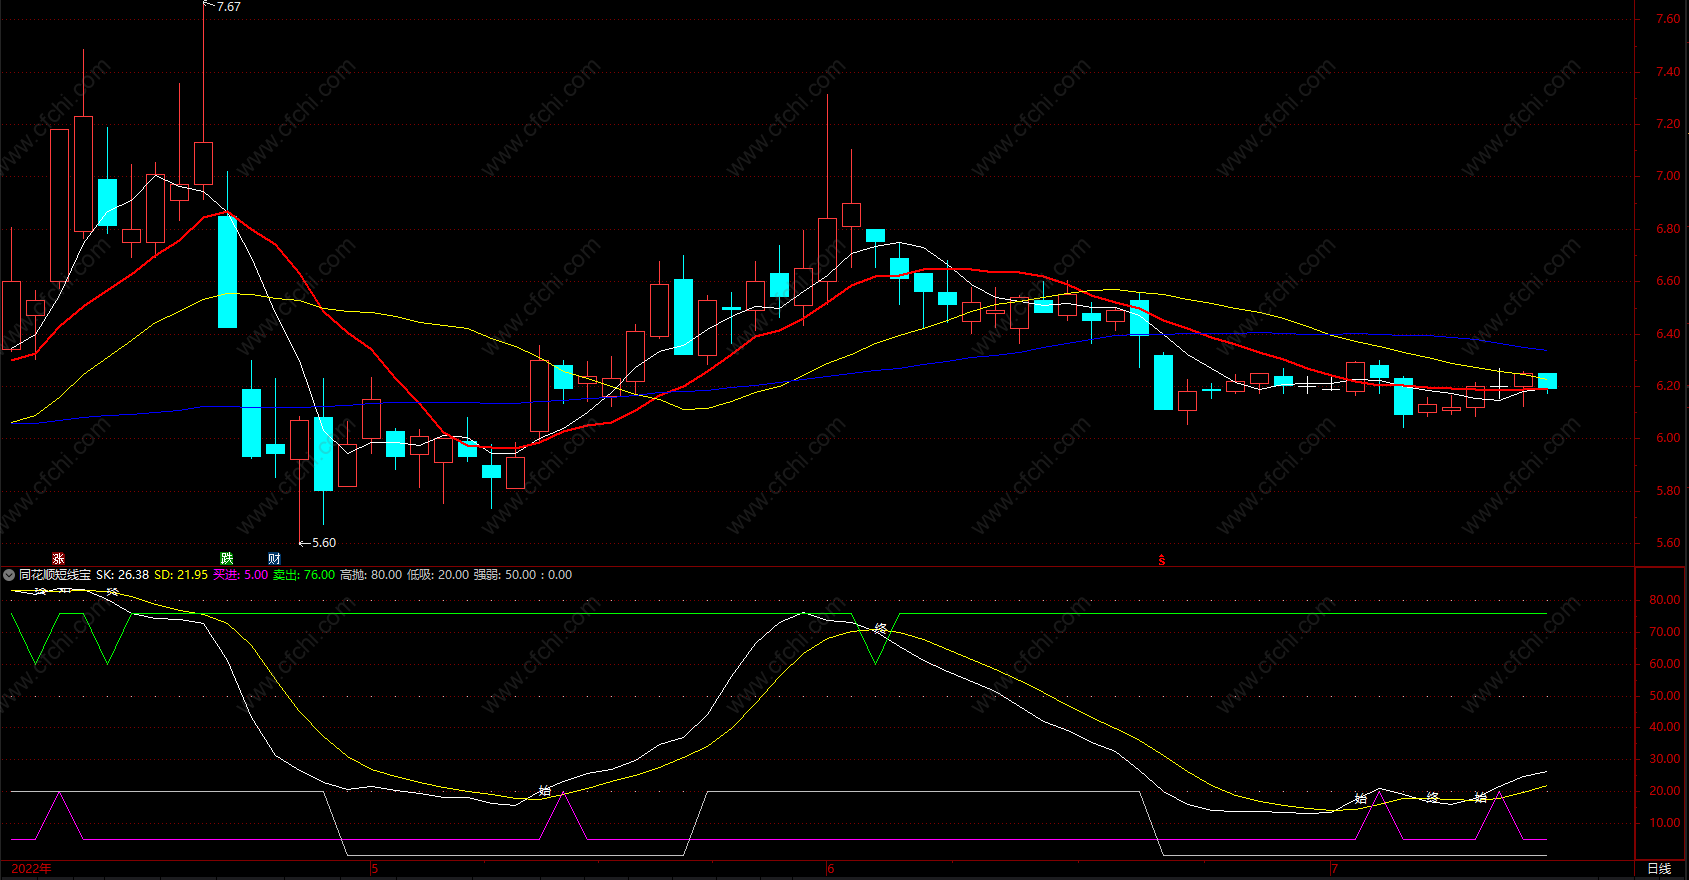Click the 始 signal label near month 5 end
The width and height of the screenshot is (1689, 880).
545,790
